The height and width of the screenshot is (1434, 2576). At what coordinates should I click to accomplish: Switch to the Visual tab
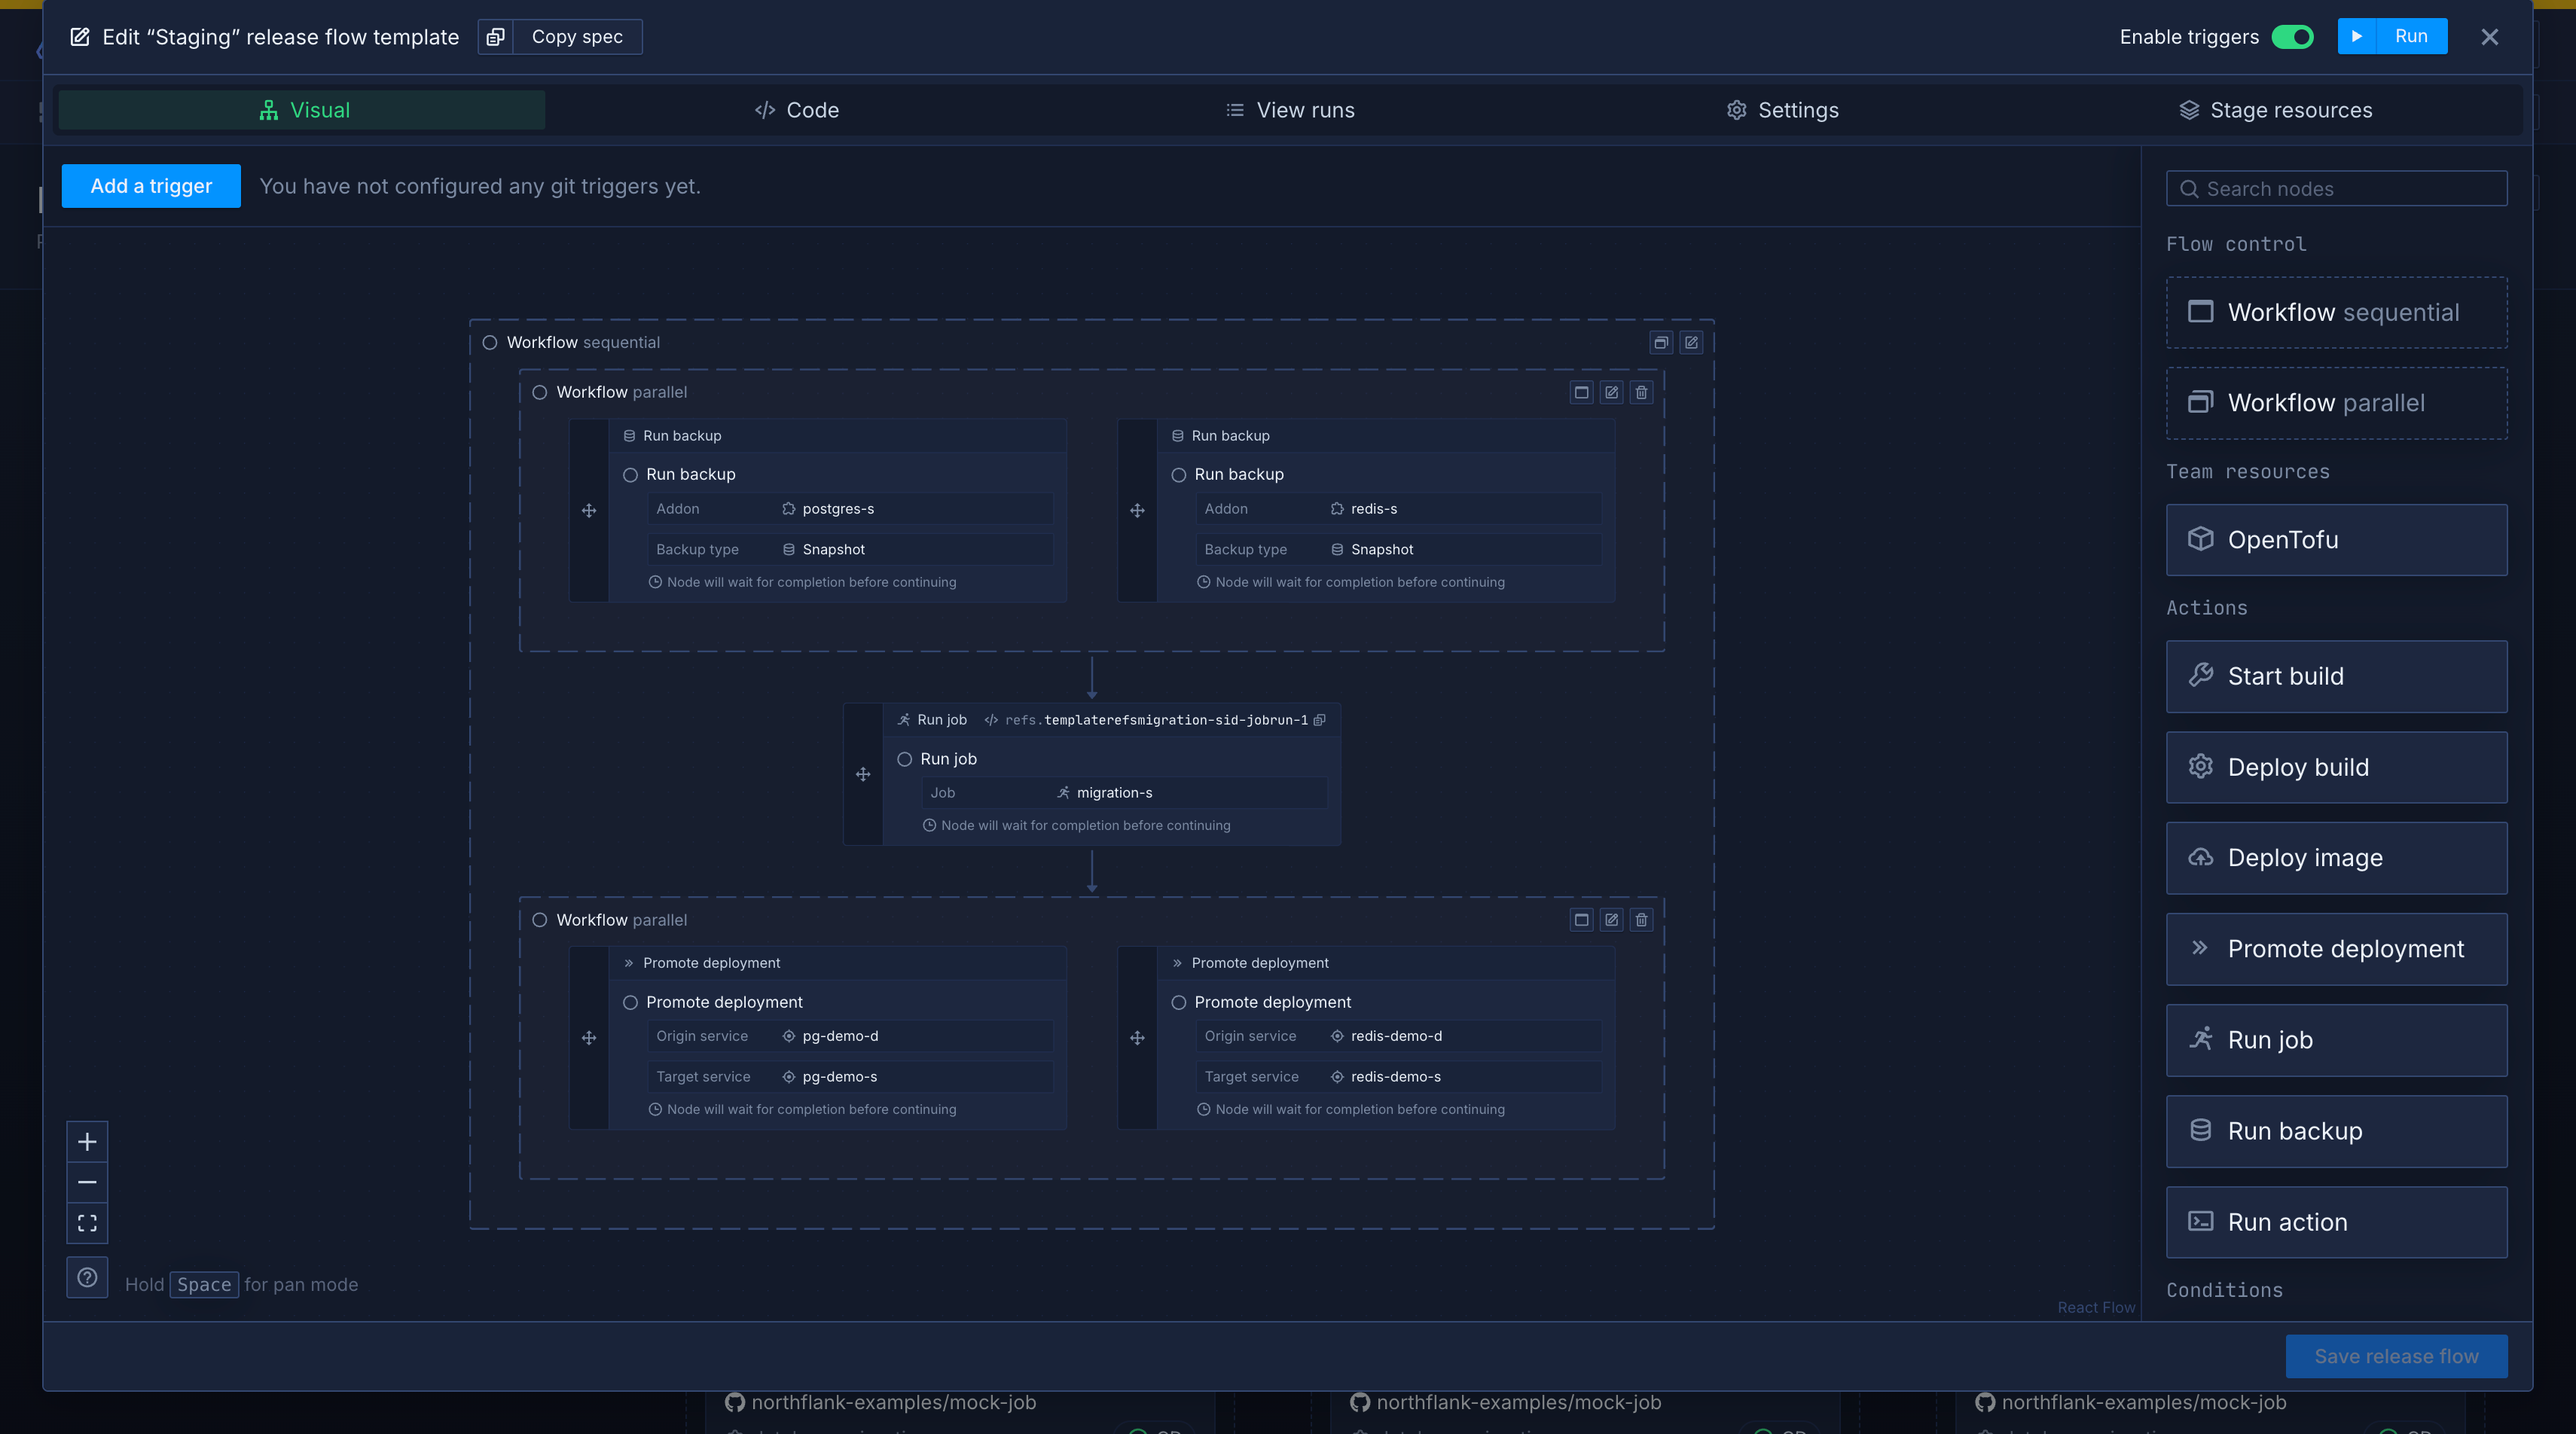(x=302, y=110)
